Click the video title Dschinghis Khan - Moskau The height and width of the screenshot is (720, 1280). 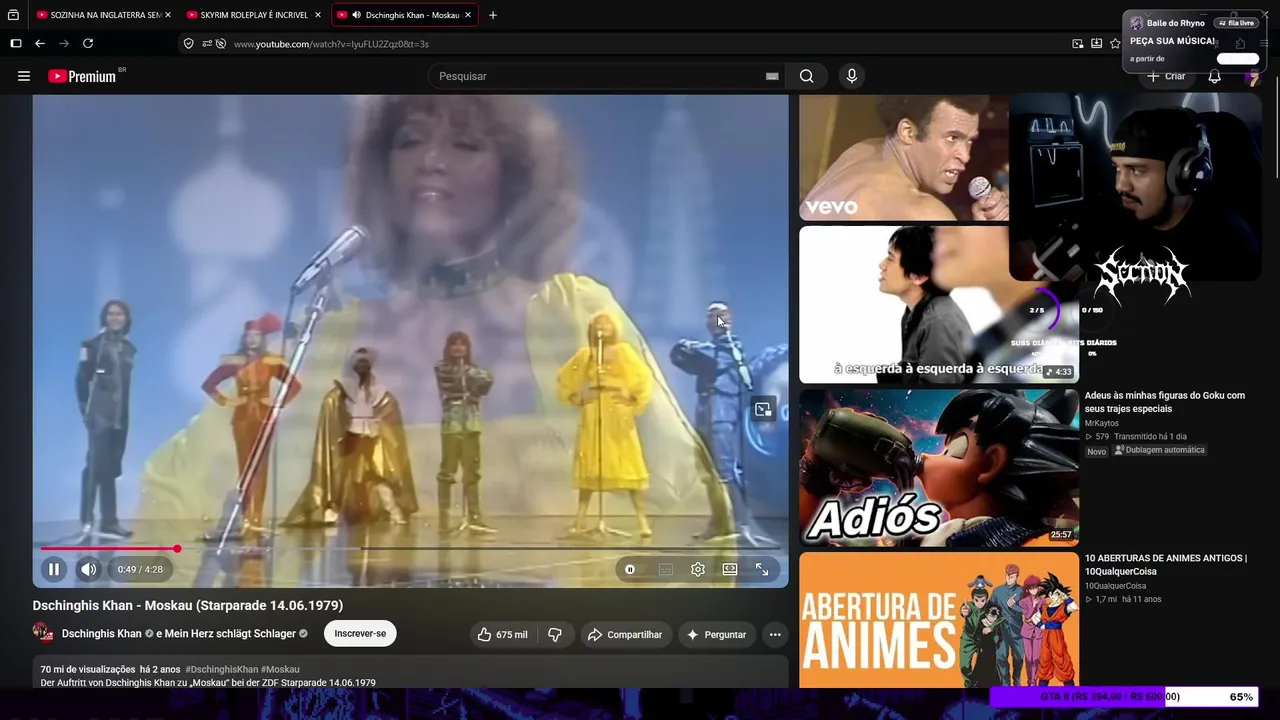188,606
